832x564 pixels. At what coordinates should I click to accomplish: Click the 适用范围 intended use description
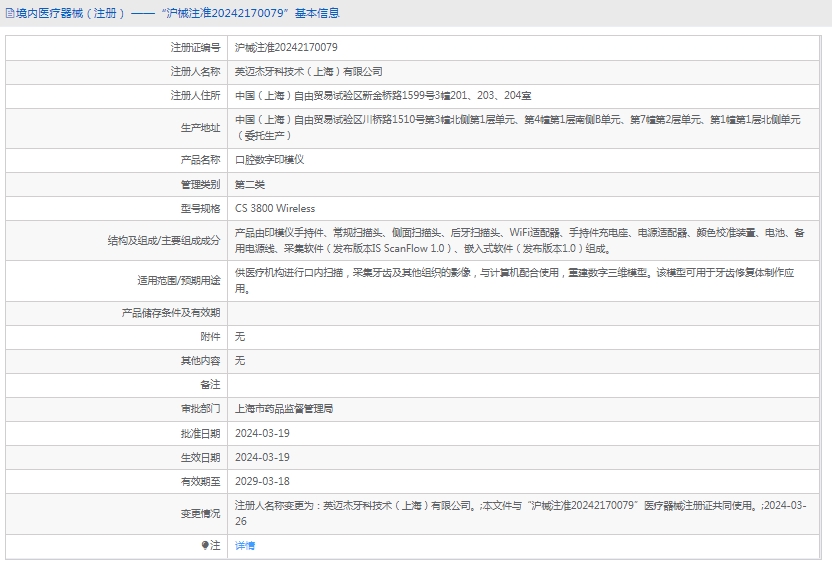pos(515,280)
